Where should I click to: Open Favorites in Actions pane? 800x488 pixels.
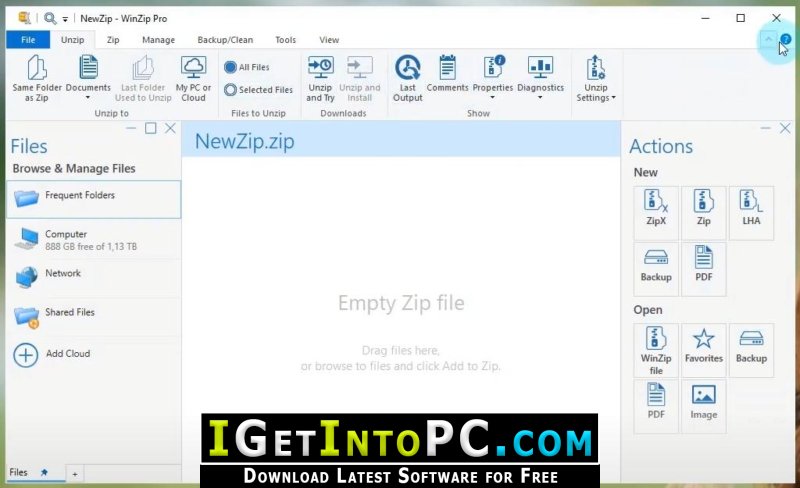[704, 350]
